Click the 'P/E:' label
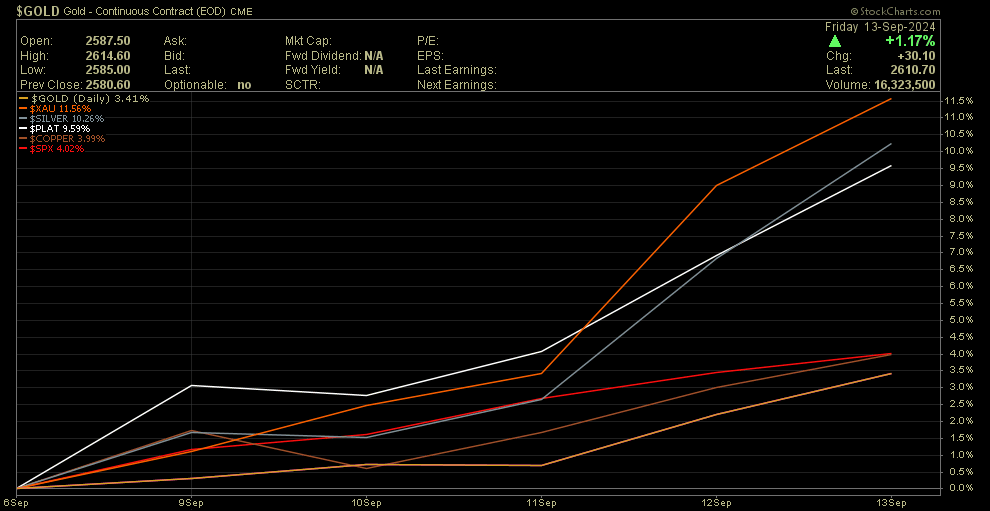Viewport: 990px width, 511px height. (427, 40)
